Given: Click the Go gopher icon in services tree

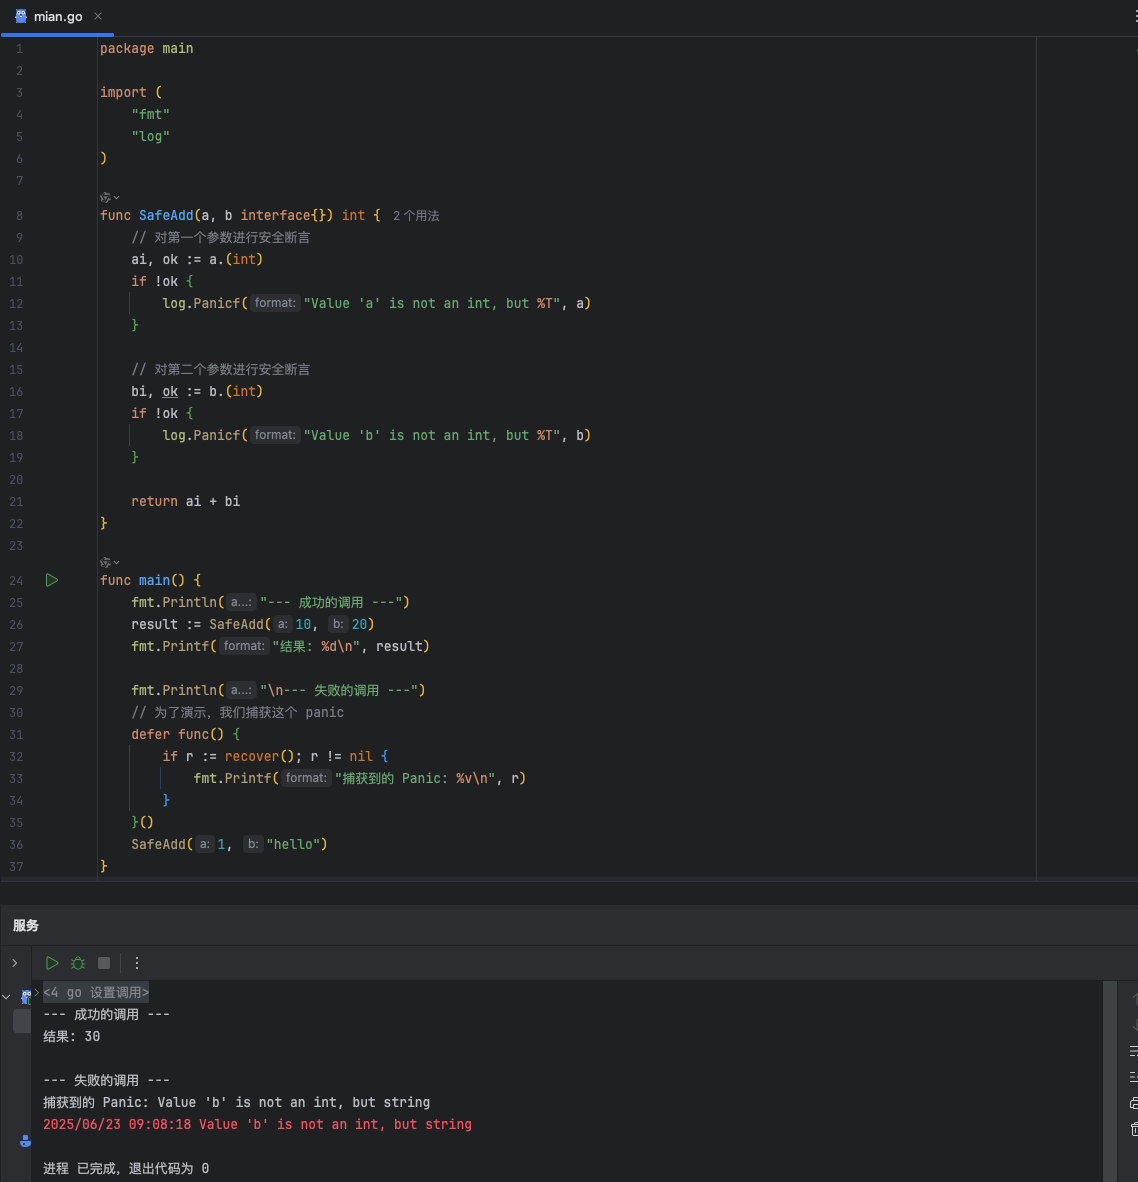Looking at the screenshot, I should click(26, 996).
